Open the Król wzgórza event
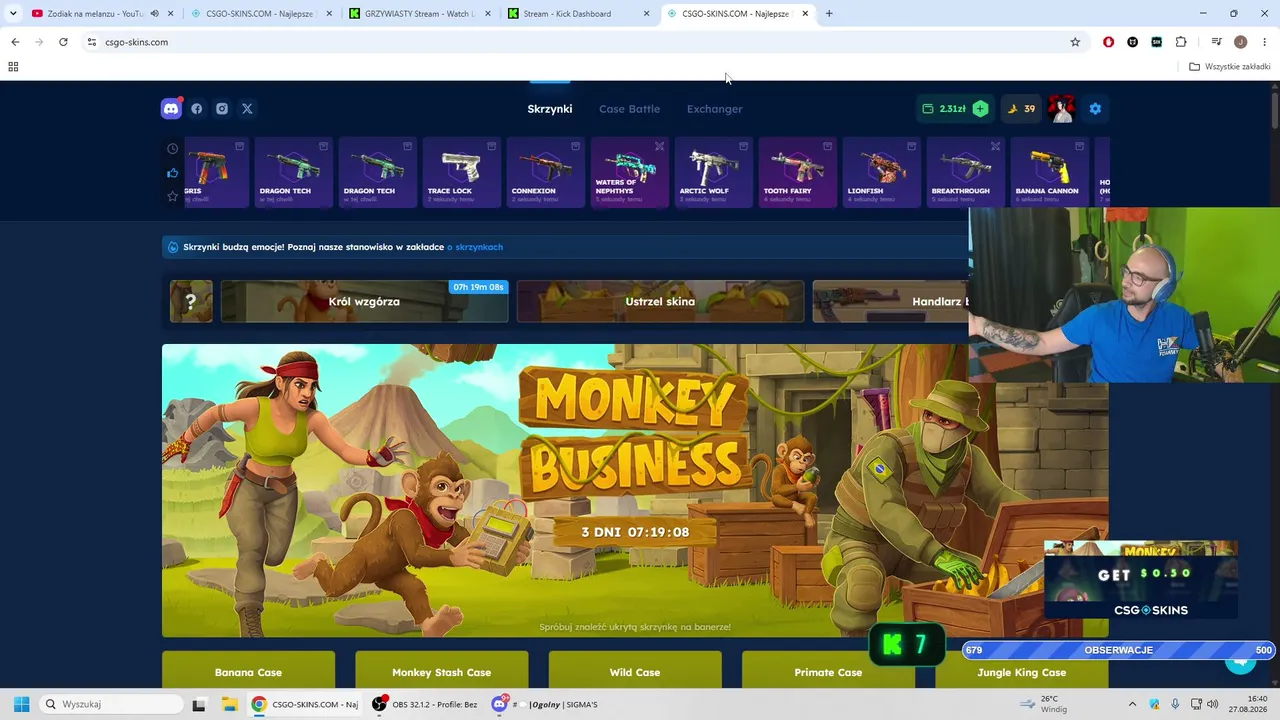The width and height of the screenshot is (1280, 720). [364, 301]
